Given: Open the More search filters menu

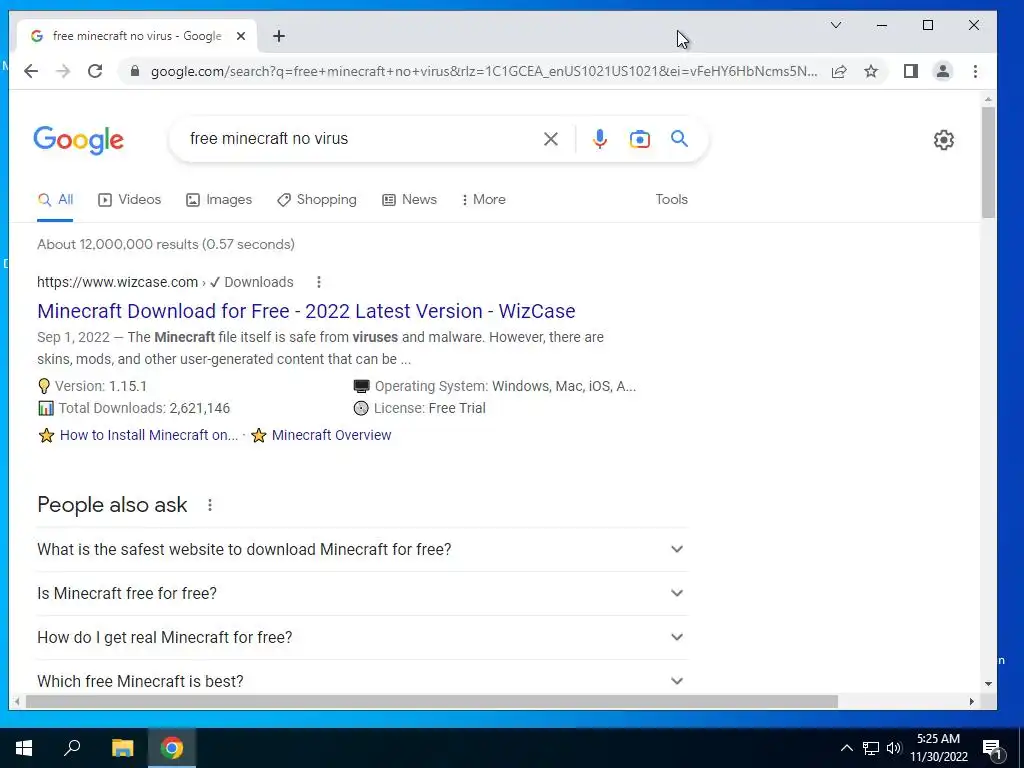Looking at the screenshot, I should (483, 200).
